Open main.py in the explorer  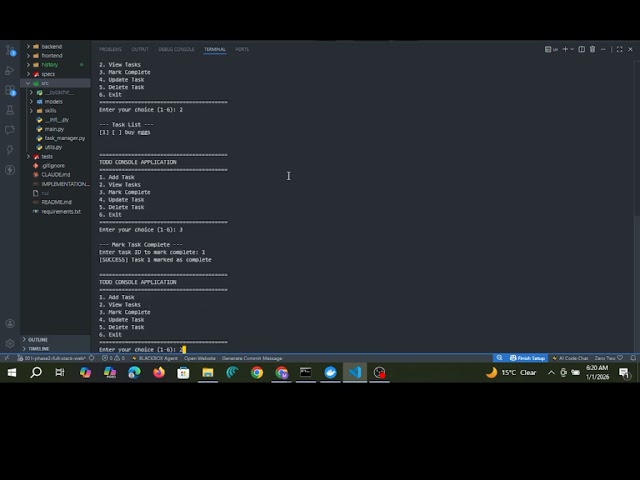coord(55,129)
